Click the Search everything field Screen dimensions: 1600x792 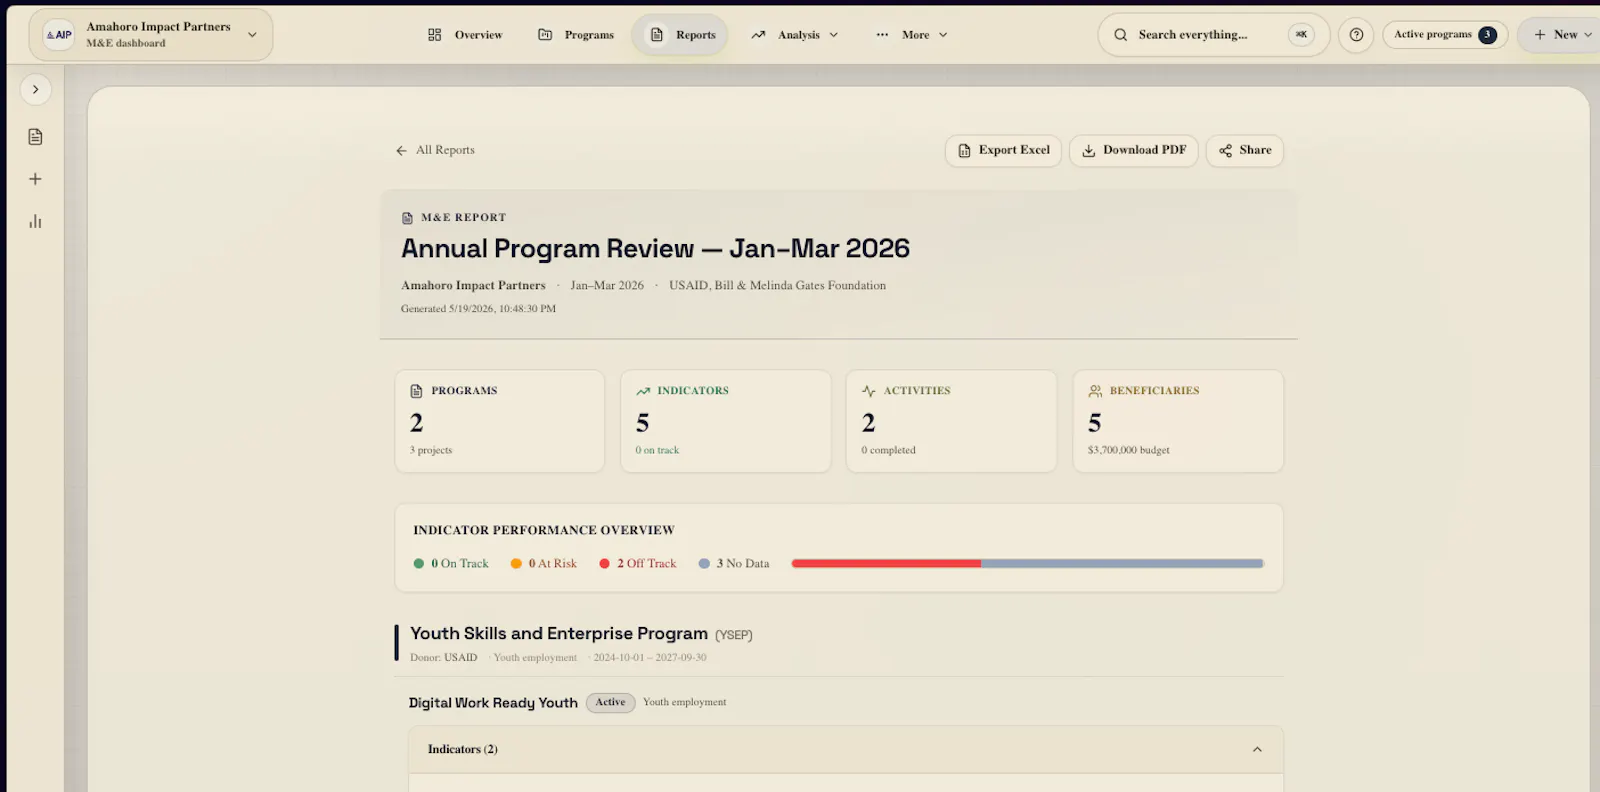1213,35
